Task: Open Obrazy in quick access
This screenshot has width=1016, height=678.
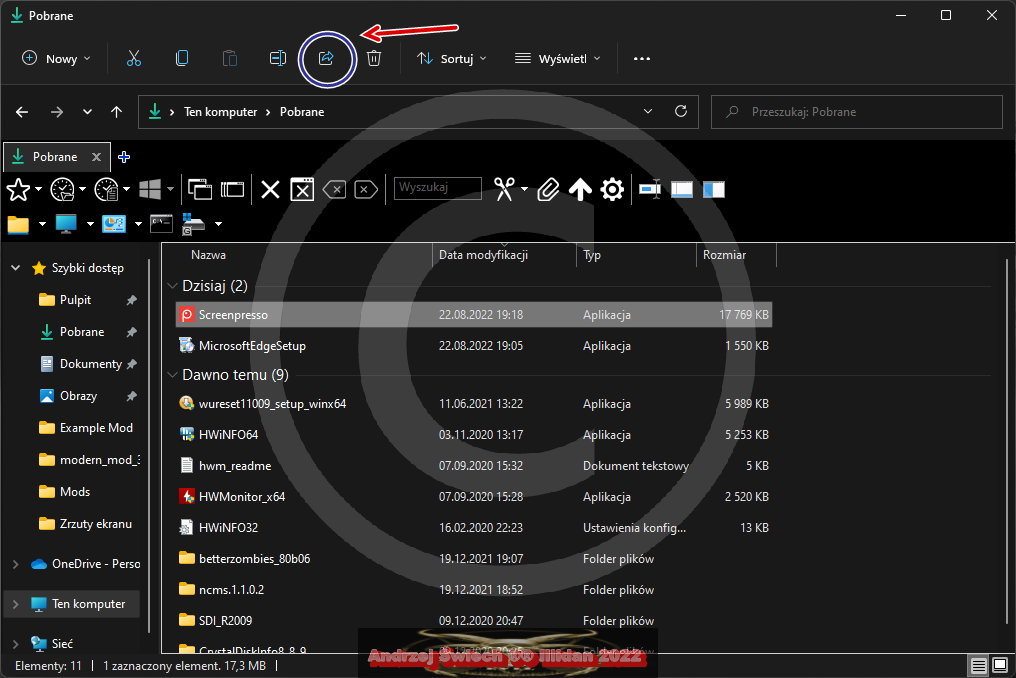Action: click(x=78, y=396)
